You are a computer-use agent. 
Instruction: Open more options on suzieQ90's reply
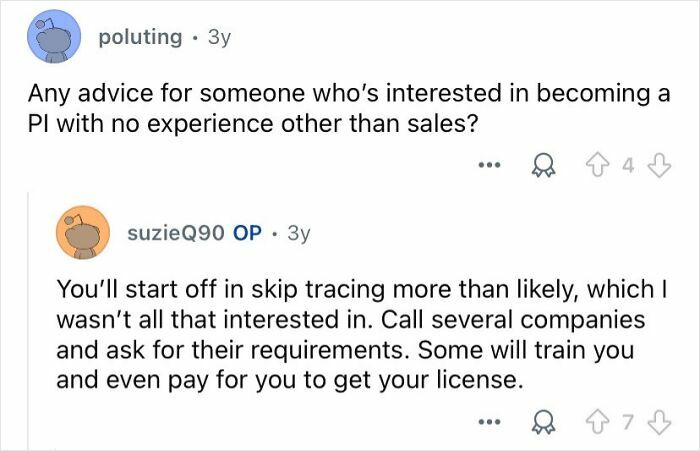pos(489,422)
